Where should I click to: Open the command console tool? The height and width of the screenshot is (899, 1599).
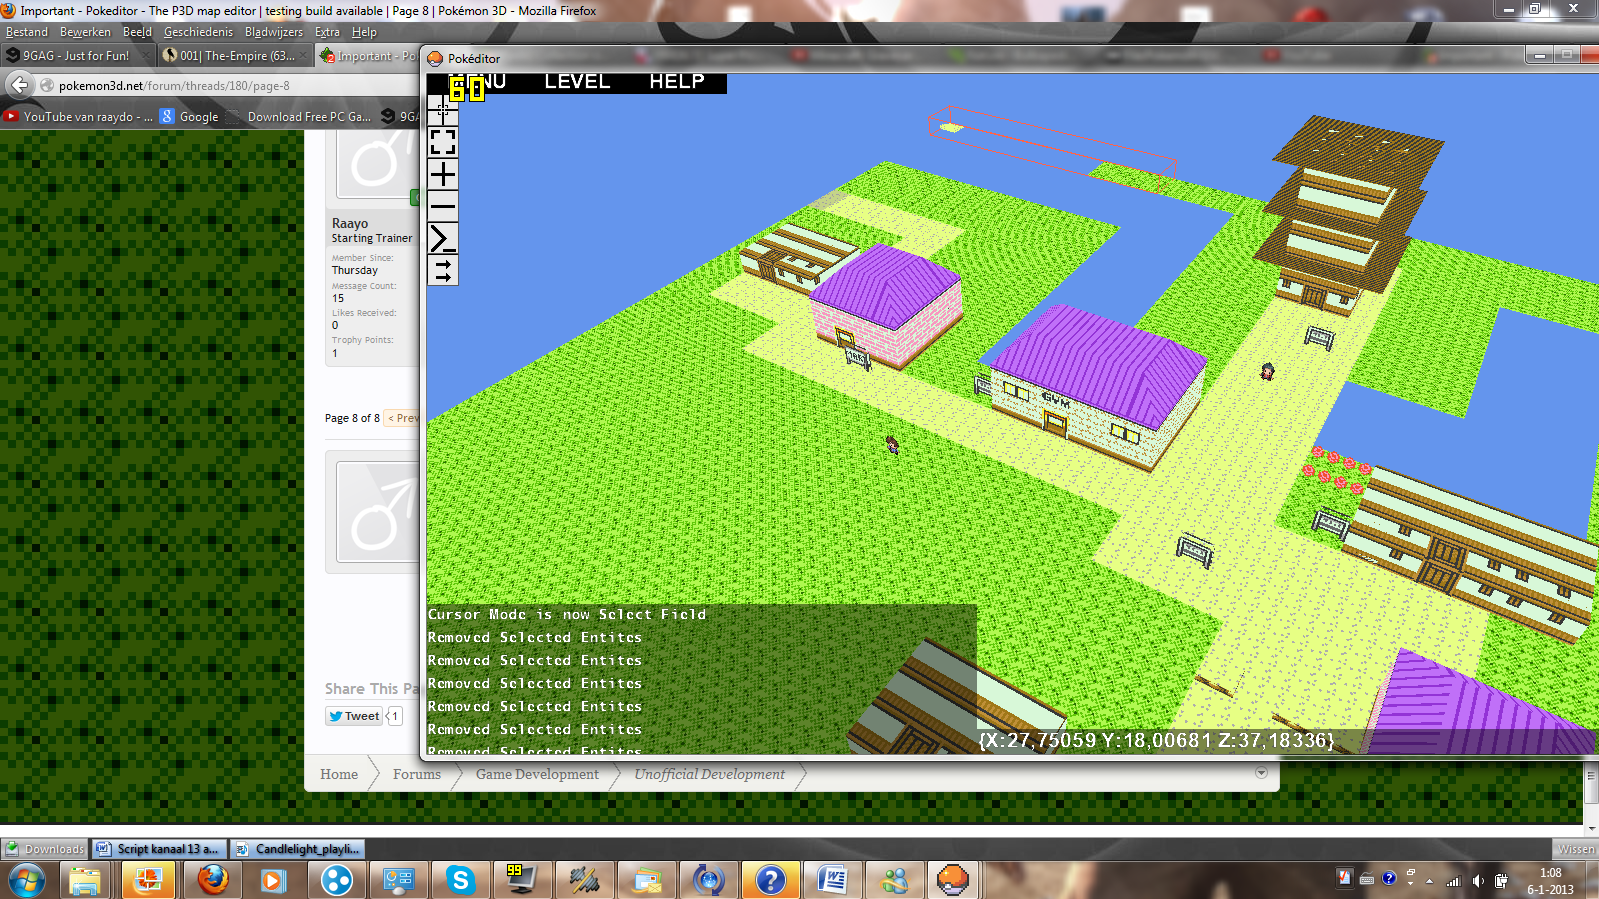(442, 238)
